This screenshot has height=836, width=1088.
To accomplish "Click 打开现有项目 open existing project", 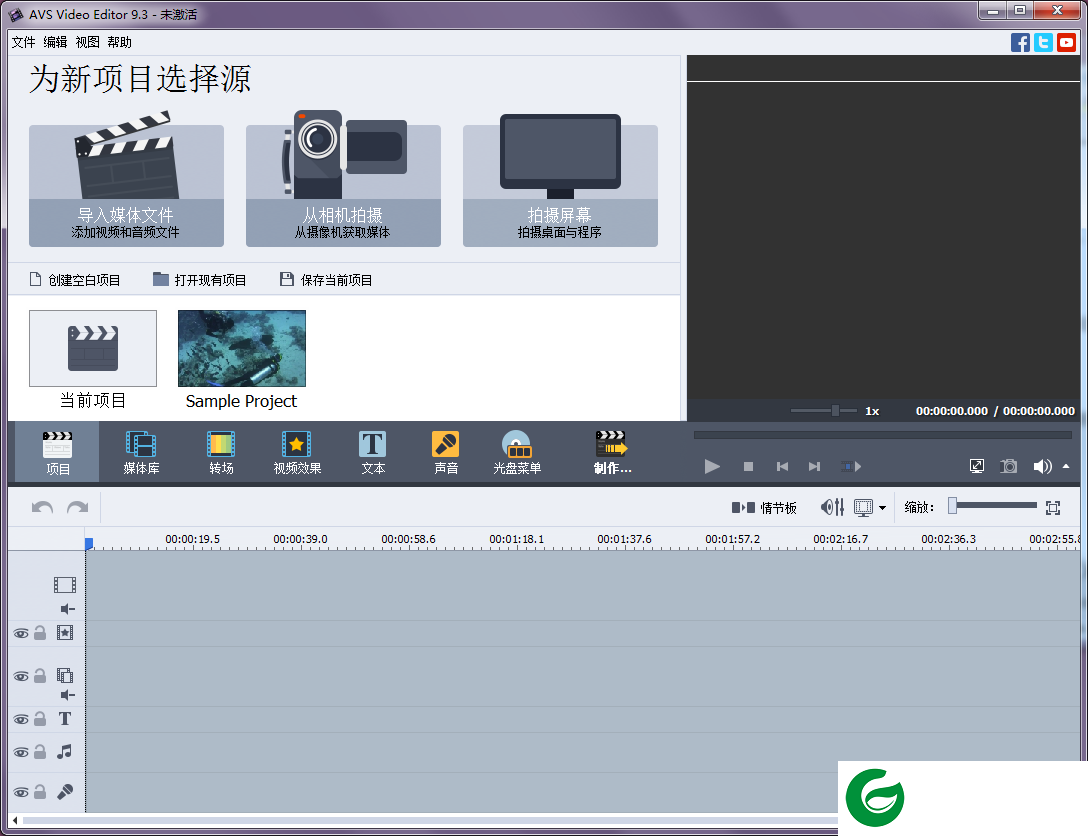I will [x=200, y=280].
